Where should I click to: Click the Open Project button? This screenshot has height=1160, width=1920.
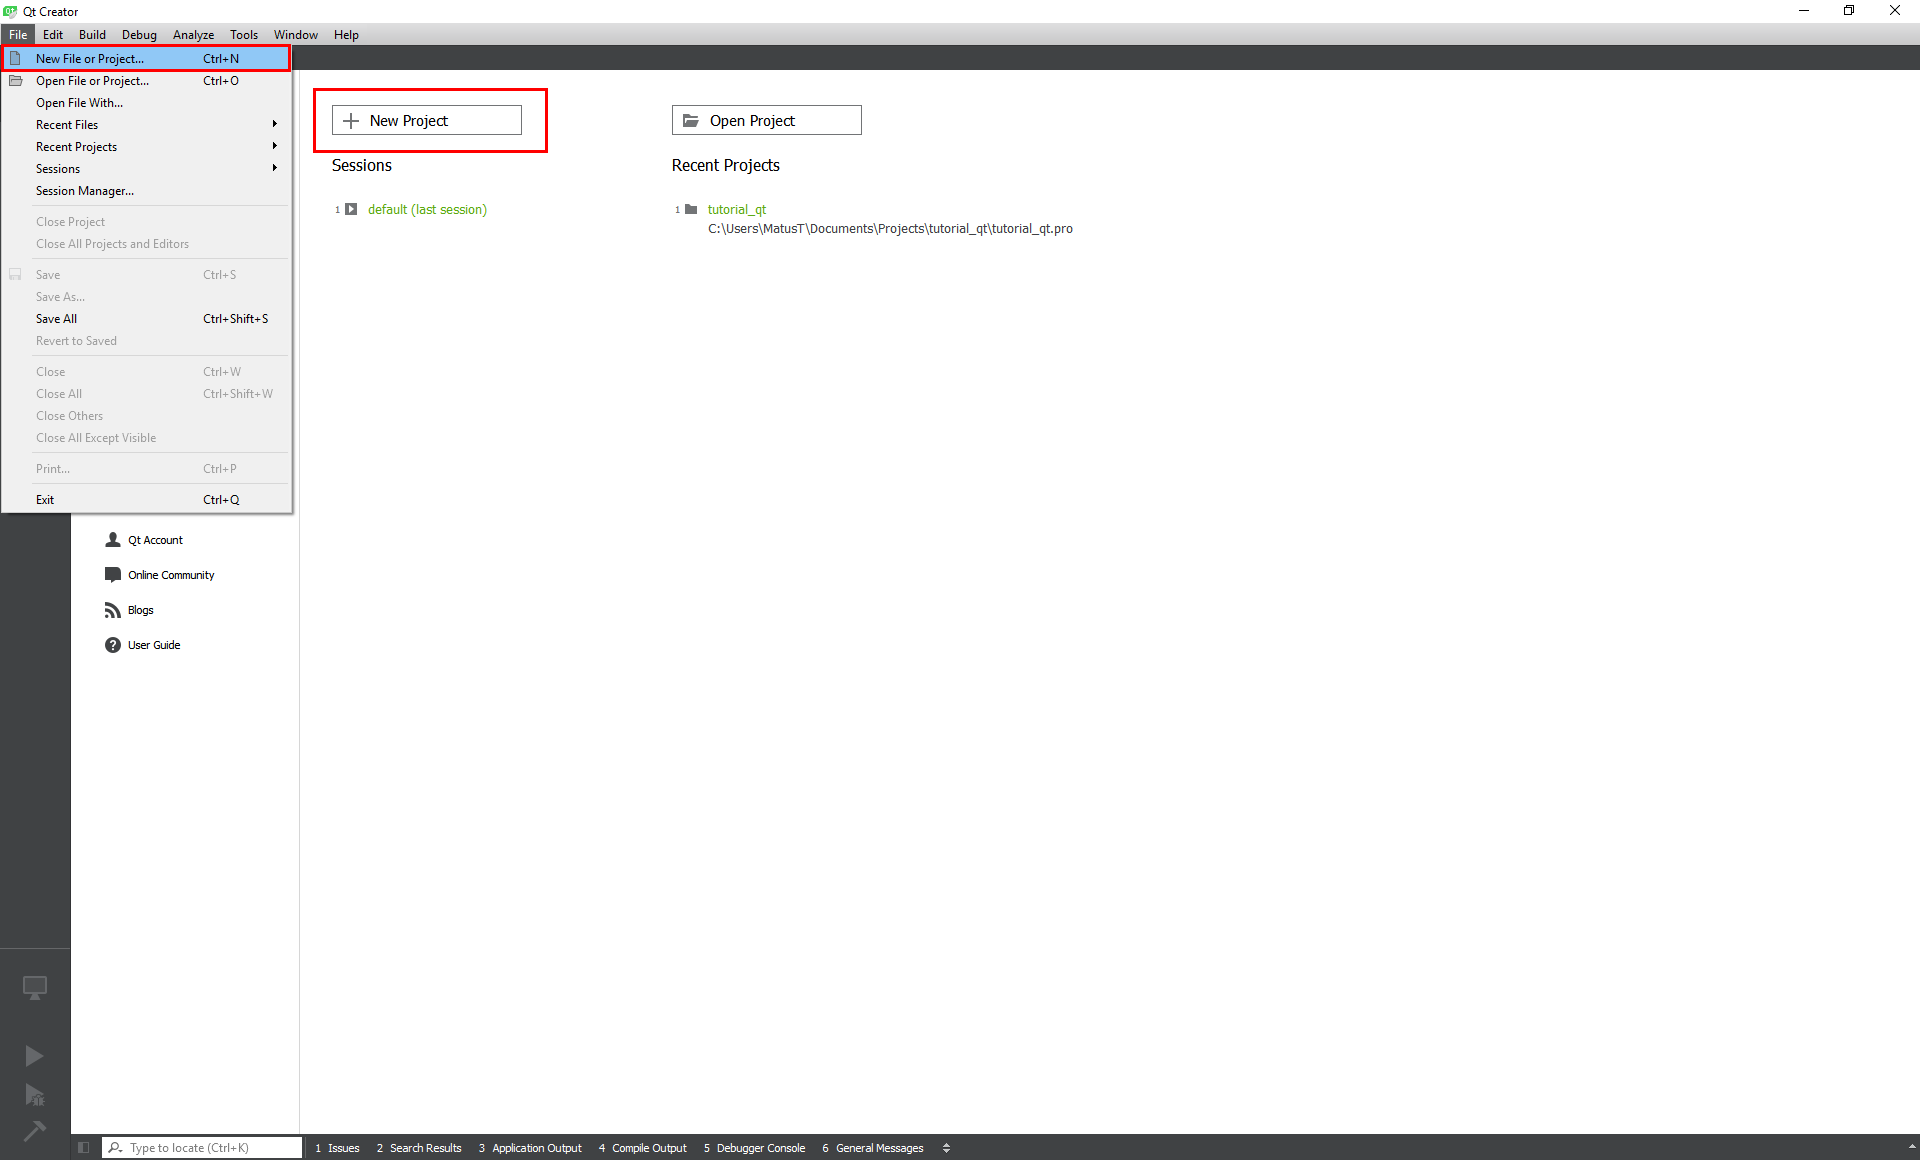[767, 120]
